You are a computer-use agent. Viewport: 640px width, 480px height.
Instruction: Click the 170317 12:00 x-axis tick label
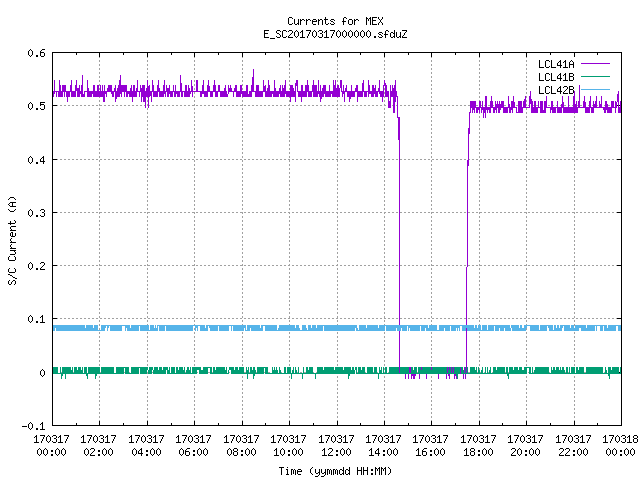(x=336, y=445)
